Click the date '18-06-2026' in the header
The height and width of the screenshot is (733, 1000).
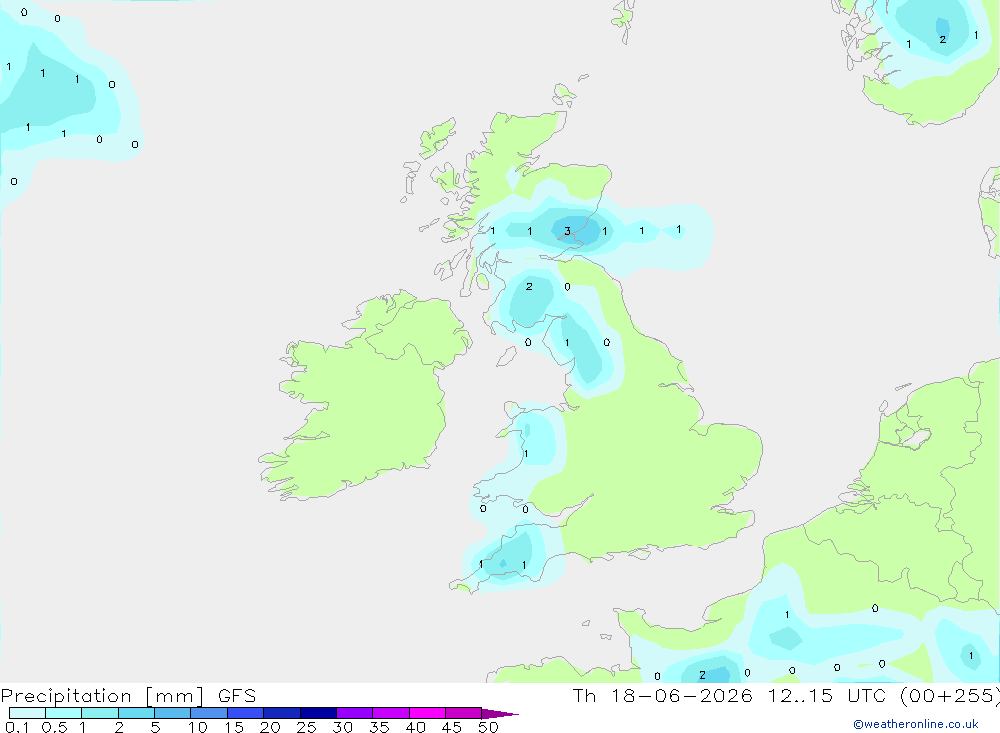click(x=682, y=695)
